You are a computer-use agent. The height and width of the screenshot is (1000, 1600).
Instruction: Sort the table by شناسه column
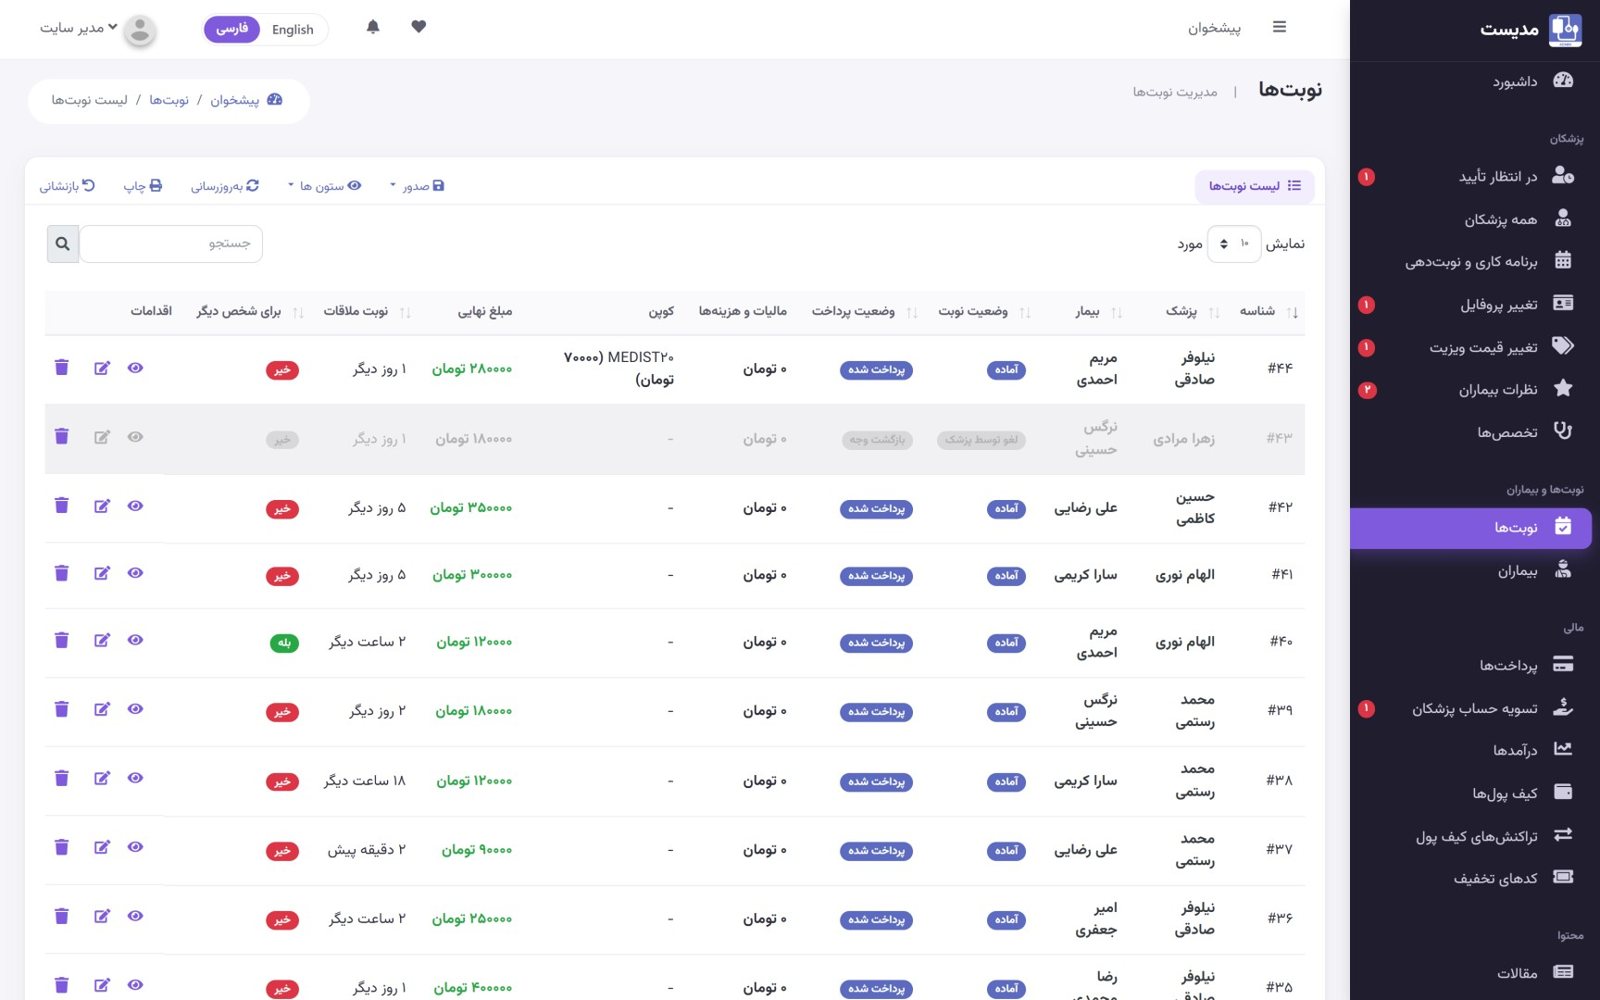click(x=1267, y=312)
